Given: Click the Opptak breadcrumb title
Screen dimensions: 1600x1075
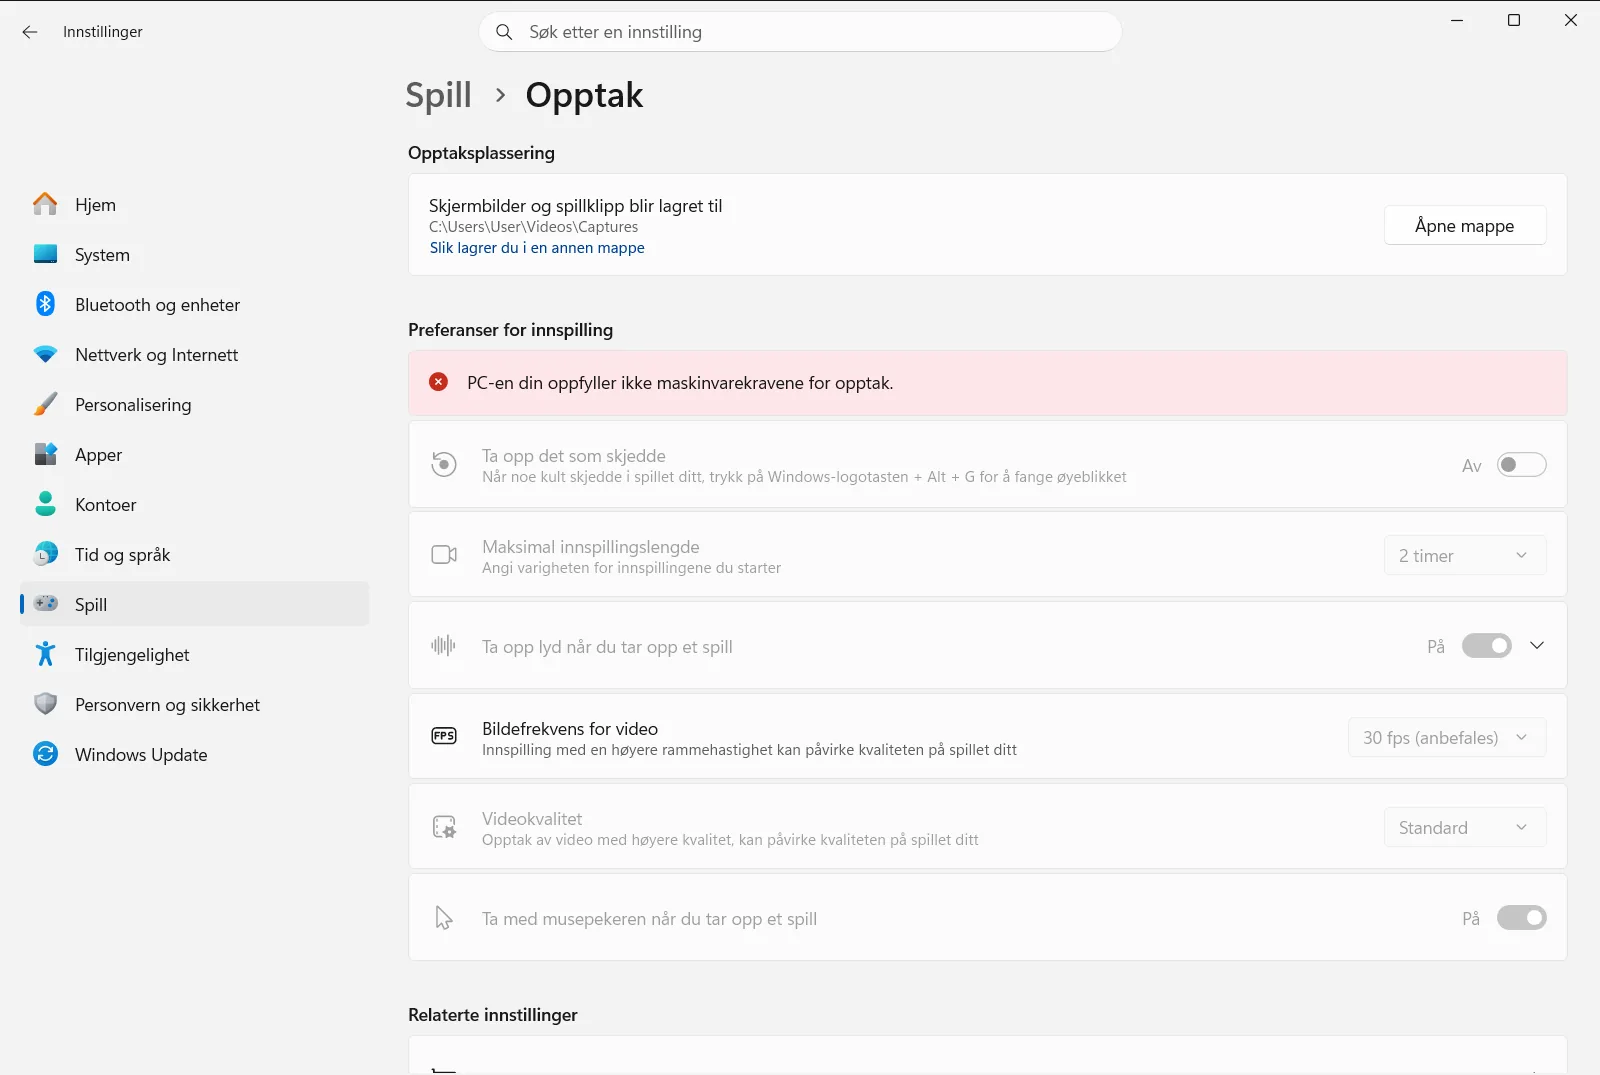Looking at the screenshot, I should [584, 95].
